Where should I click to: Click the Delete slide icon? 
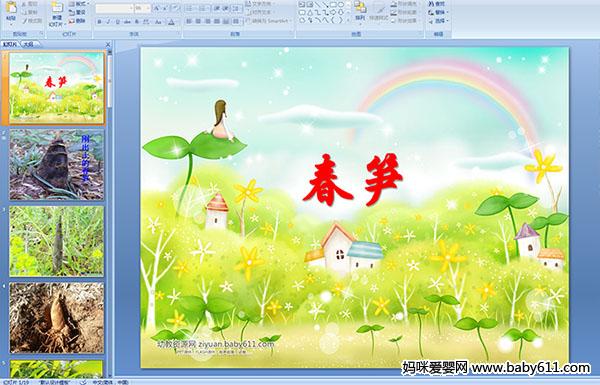[77, 21]
